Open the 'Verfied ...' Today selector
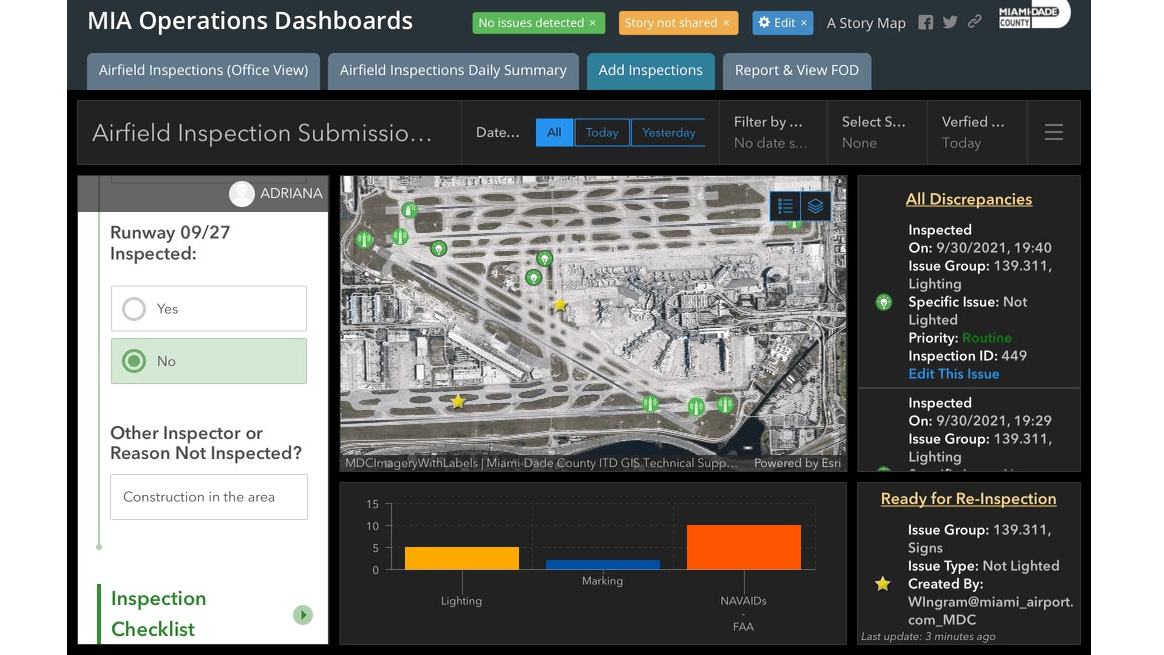Screen dimensions: 1164x655 pos(977,132)
